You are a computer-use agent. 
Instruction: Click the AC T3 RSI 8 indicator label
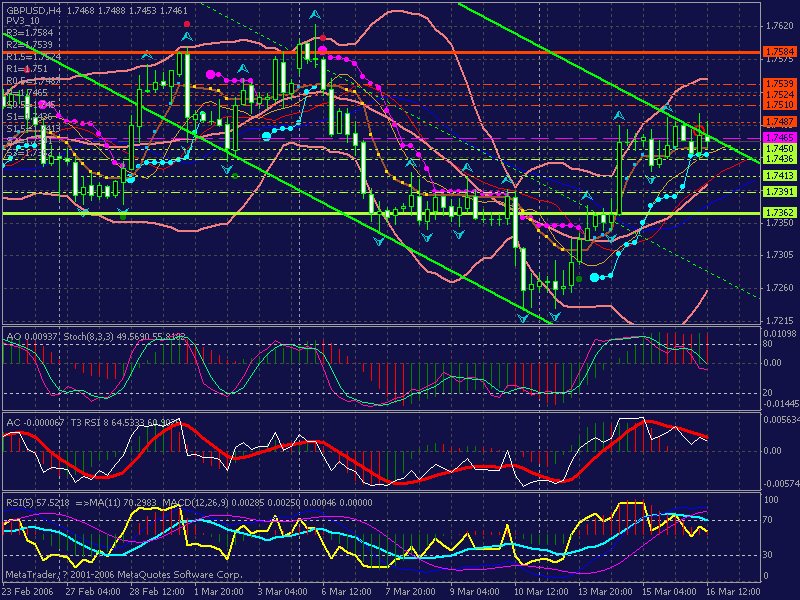93,422
